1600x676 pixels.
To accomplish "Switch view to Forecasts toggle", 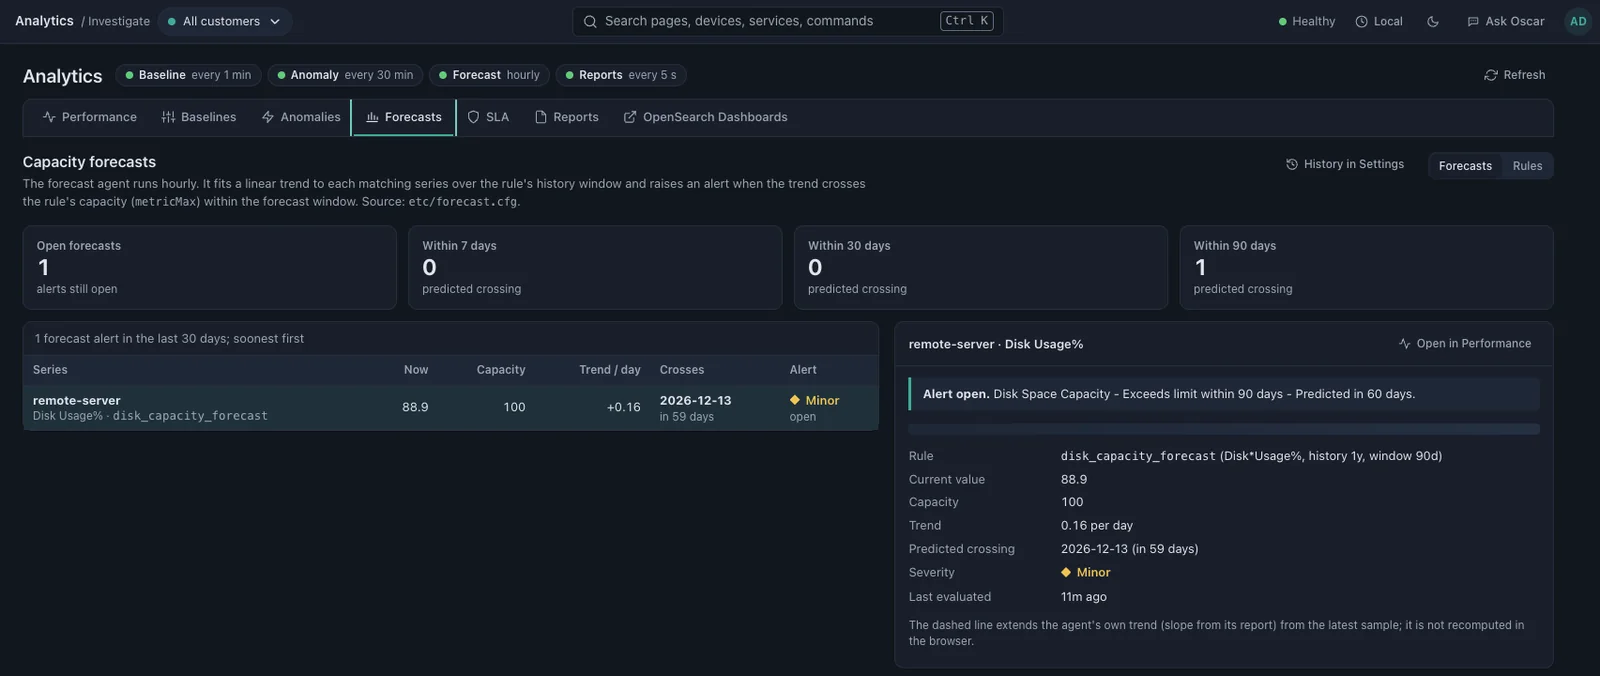I will pyautogui.click(x=1465, y=166).
